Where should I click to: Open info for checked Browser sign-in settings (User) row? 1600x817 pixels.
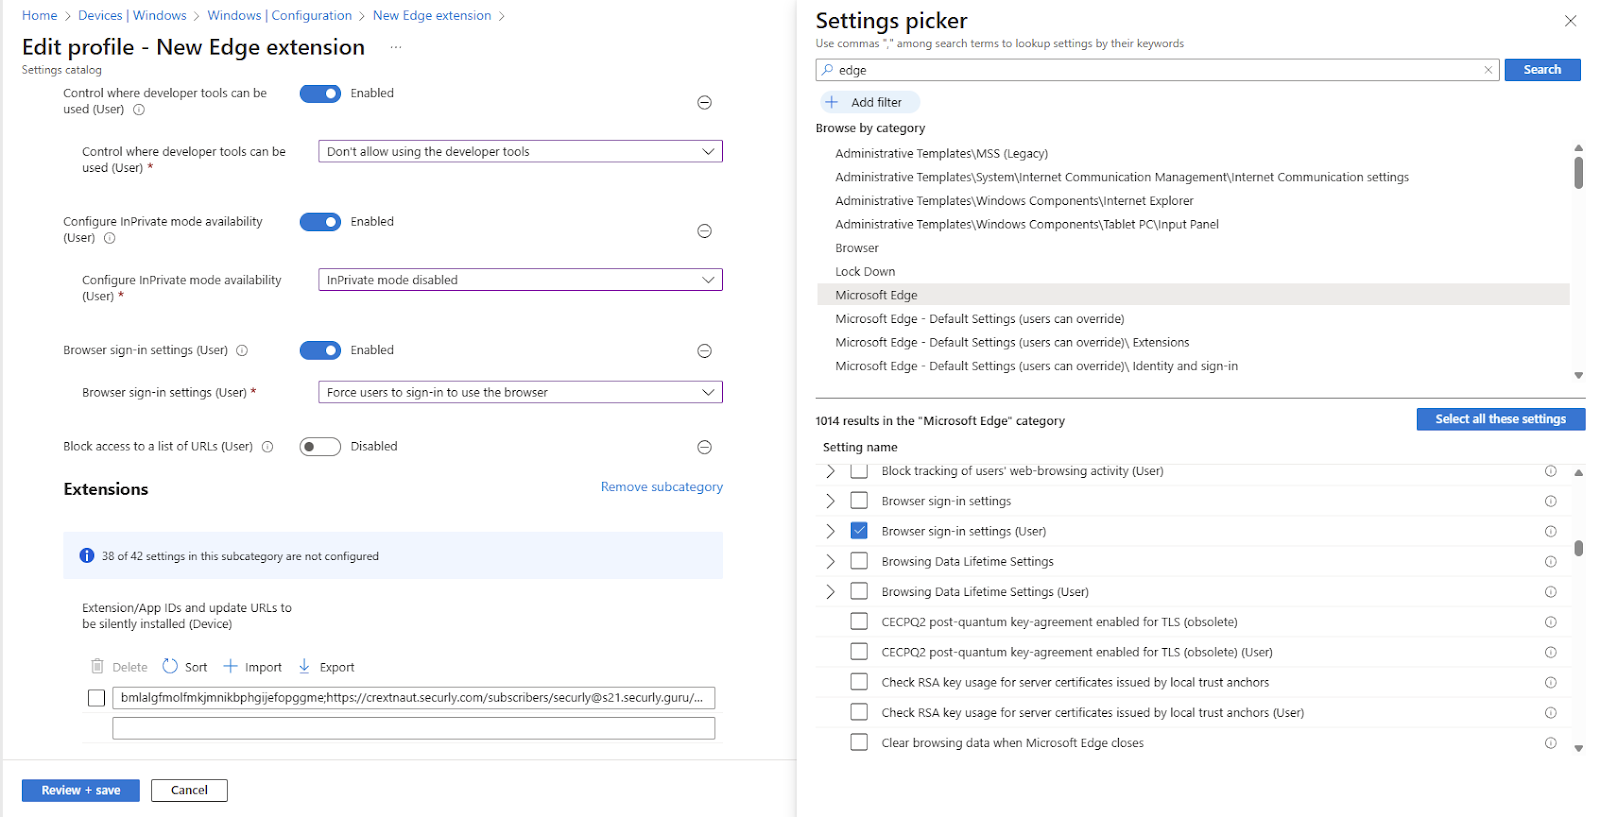[1550, 531]
